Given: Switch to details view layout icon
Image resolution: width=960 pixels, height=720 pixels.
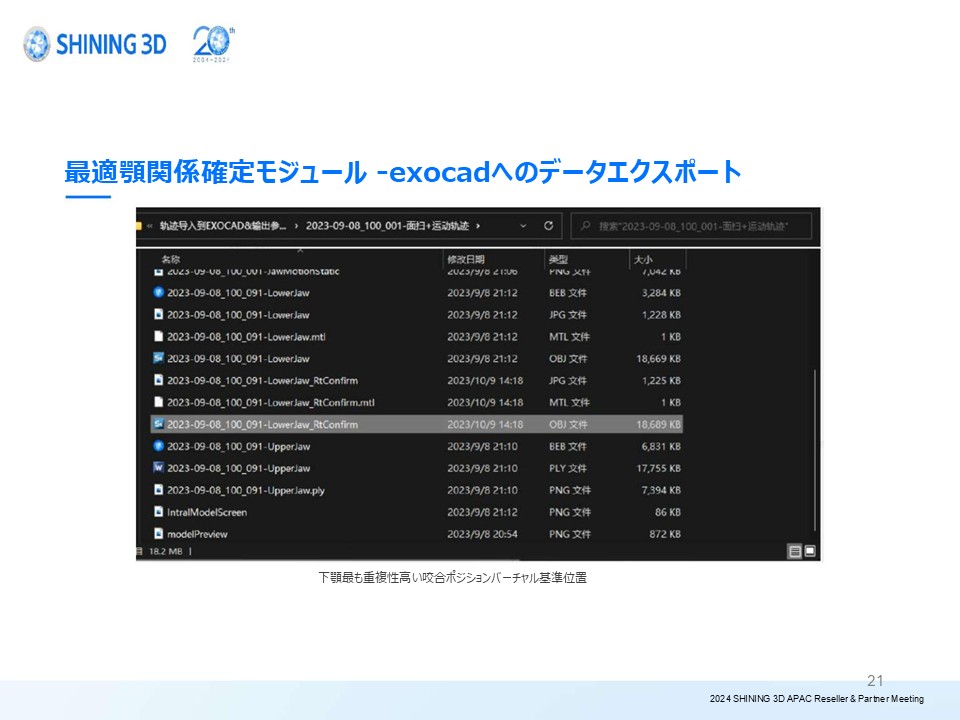Looking at the screenshot, I should pos(795,551).
